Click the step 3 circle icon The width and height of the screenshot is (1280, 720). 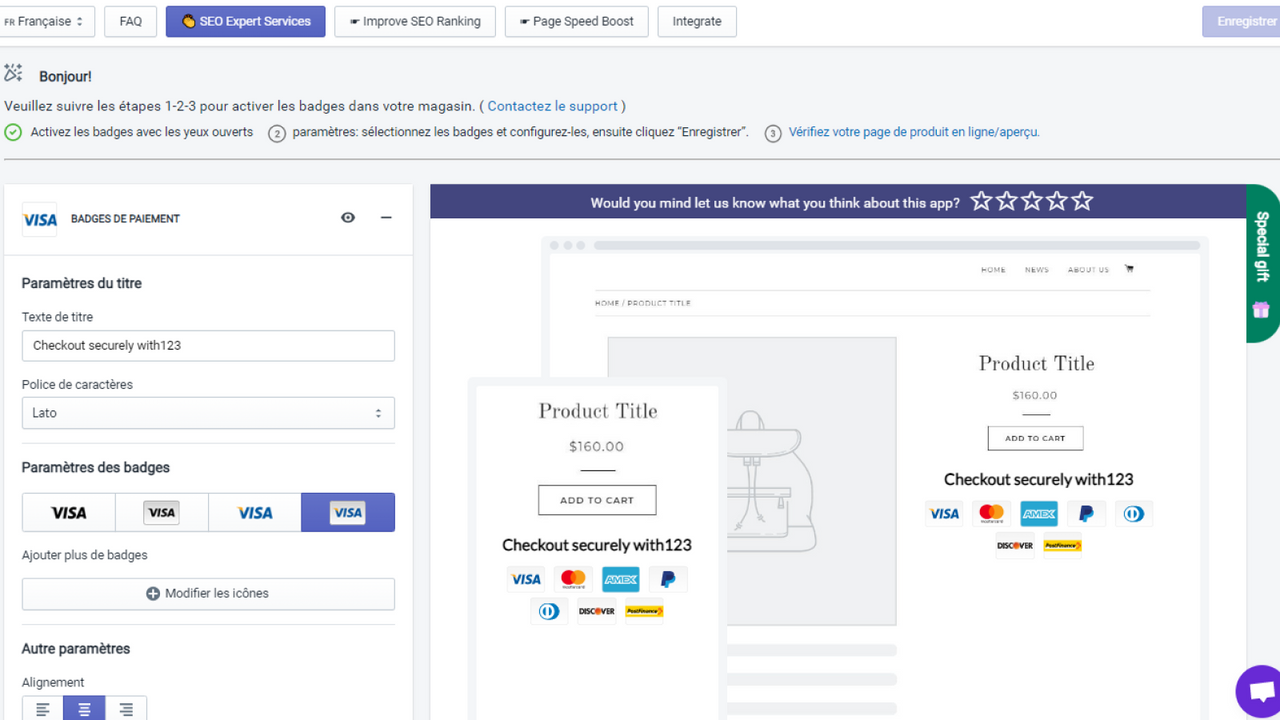773,134
